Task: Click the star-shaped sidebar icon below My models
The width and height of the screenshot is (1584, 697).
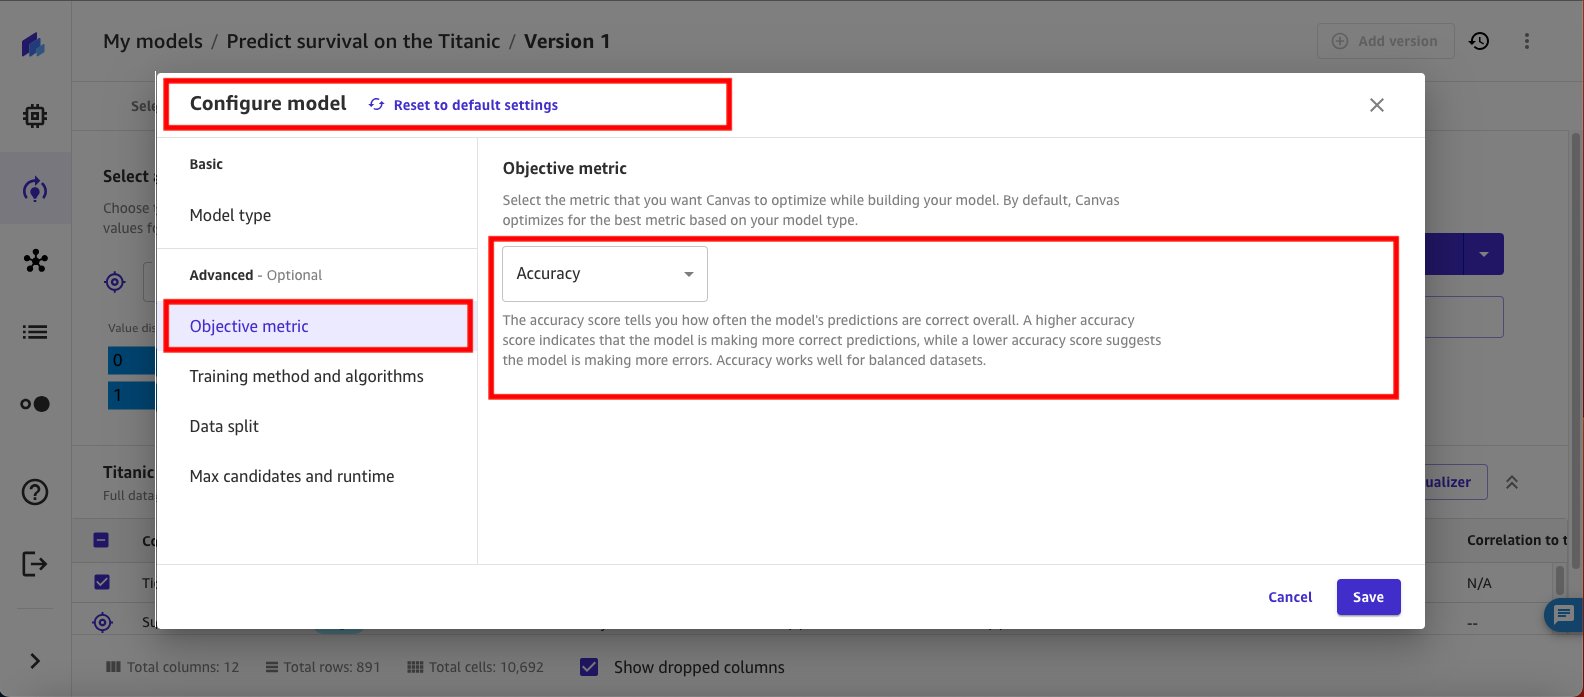Action: tap(35, 261)
